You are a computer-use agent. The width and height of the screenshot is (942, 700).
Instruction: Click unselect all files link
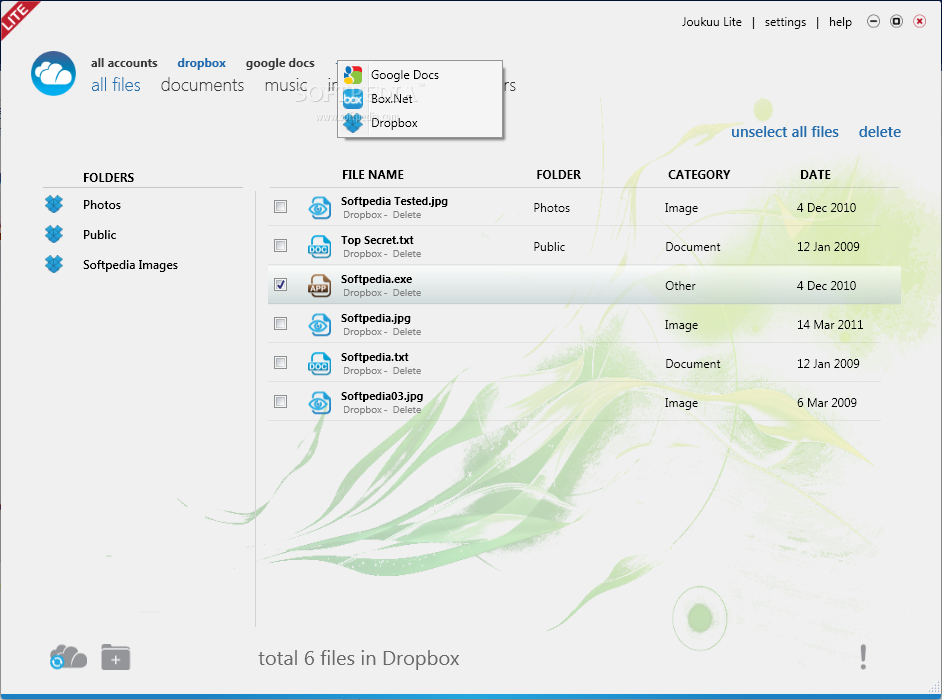(x=785, y=132)
